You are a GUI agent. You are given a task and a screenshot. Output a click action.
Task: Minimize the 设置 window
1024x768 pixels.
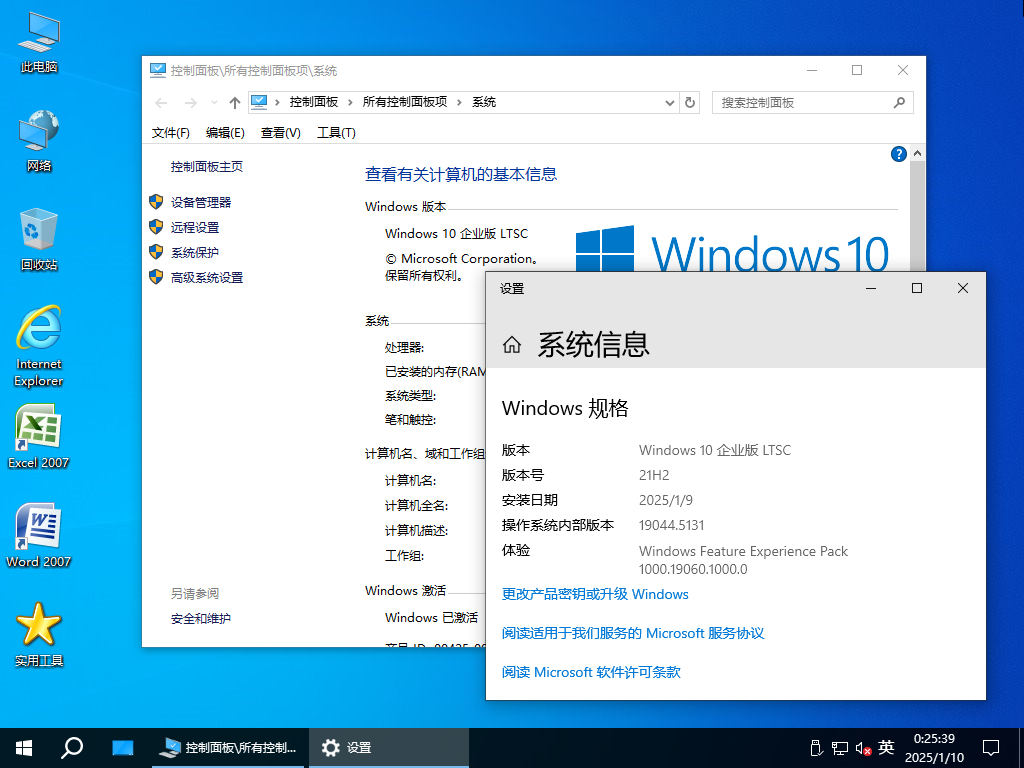click(x=871, y=288)
